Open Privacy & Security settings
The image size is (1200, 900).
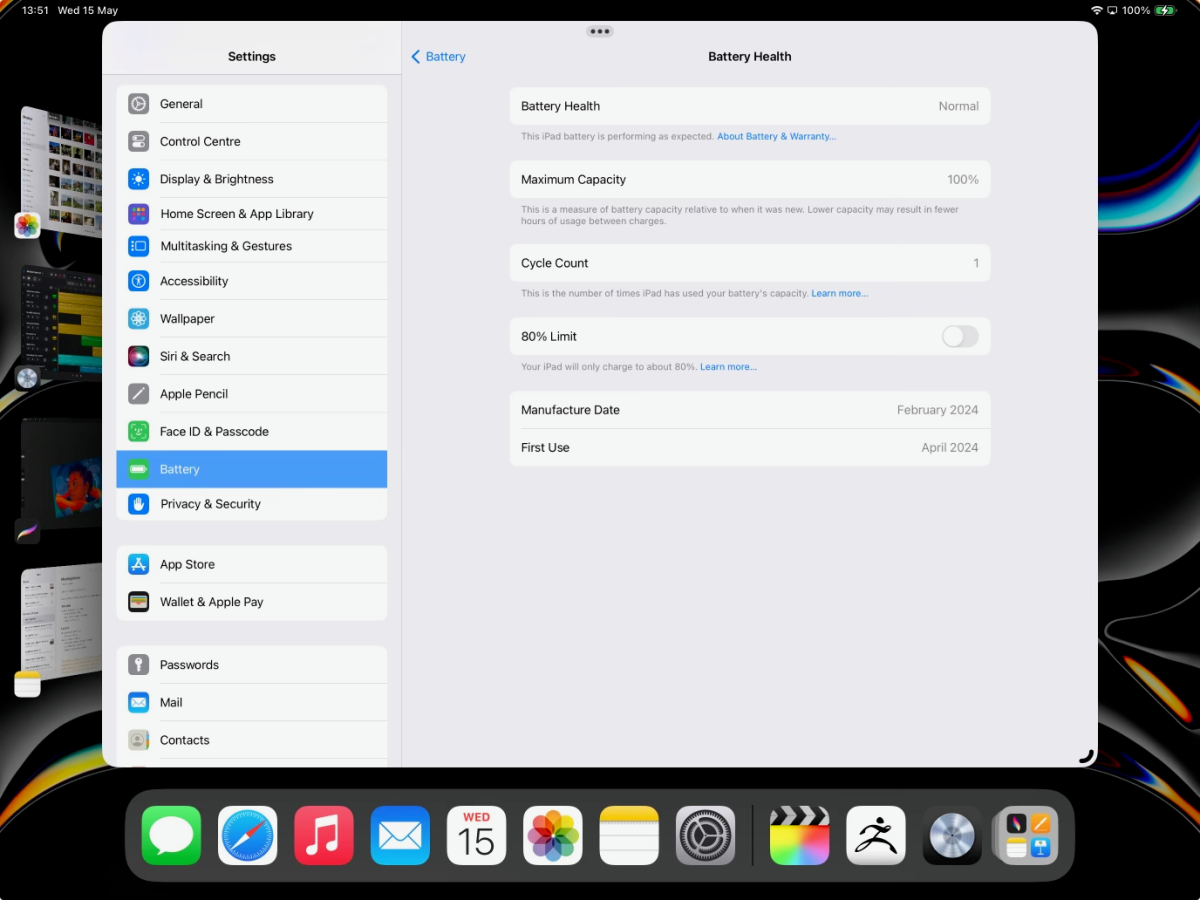pos(210,504)
